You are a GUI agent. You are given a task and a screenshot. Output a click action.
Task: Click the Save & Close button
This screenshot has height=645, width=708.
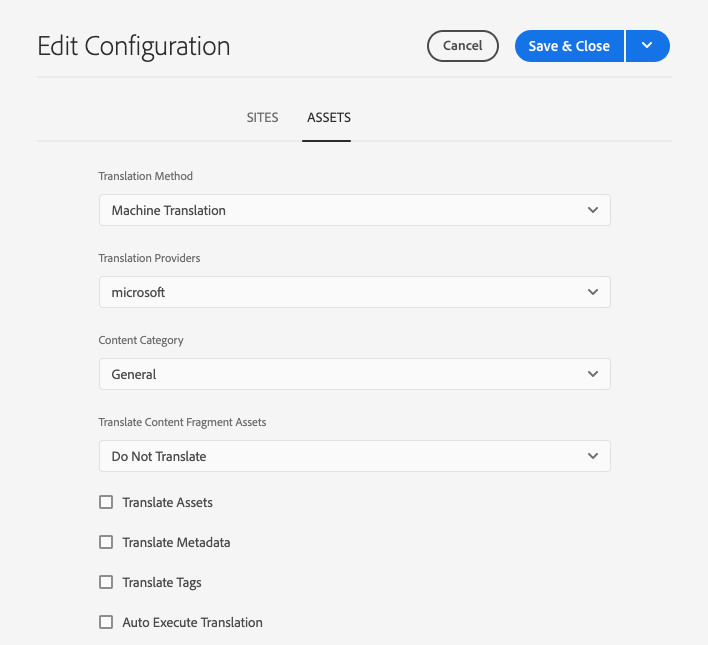point(569,46)
